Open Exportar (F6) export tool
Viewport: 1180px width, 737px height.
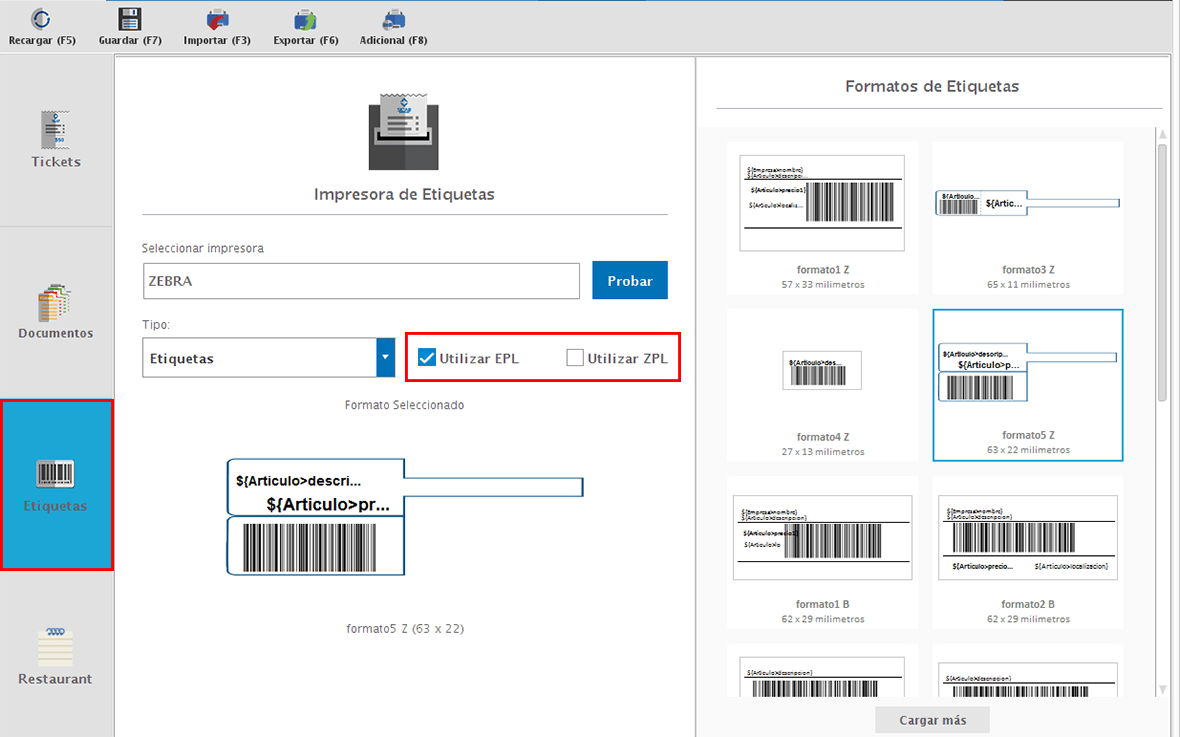click(305, 20)
